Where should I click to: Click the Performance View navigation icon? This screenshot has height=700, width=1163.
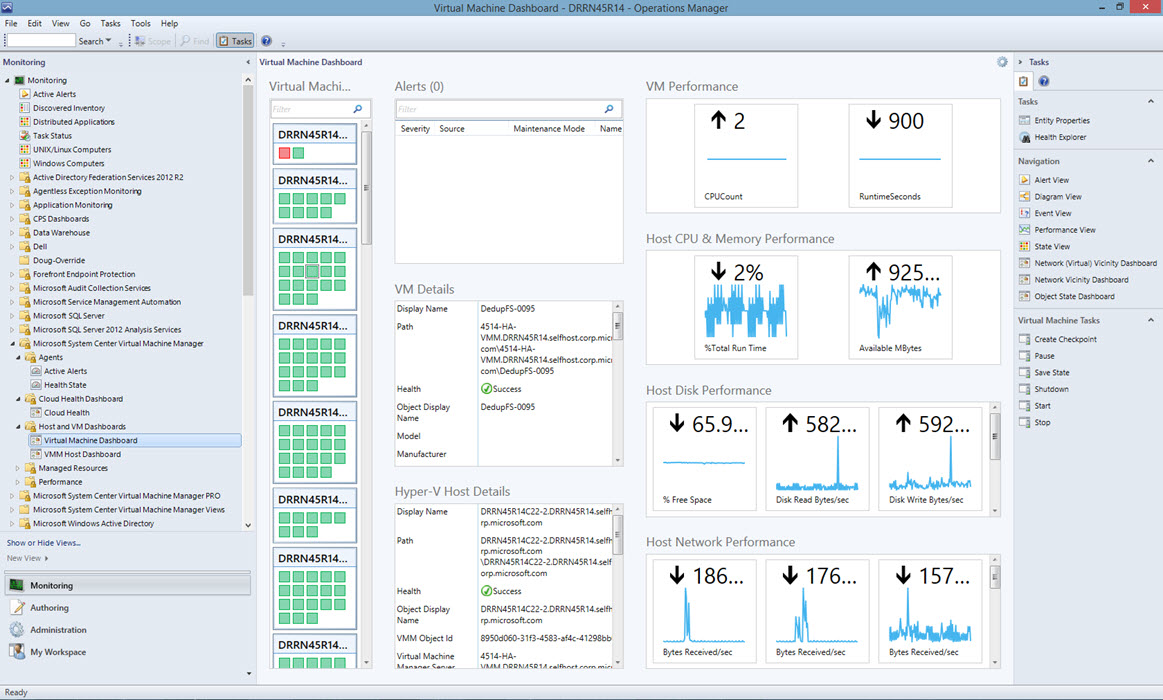(x=1024, y=230)
